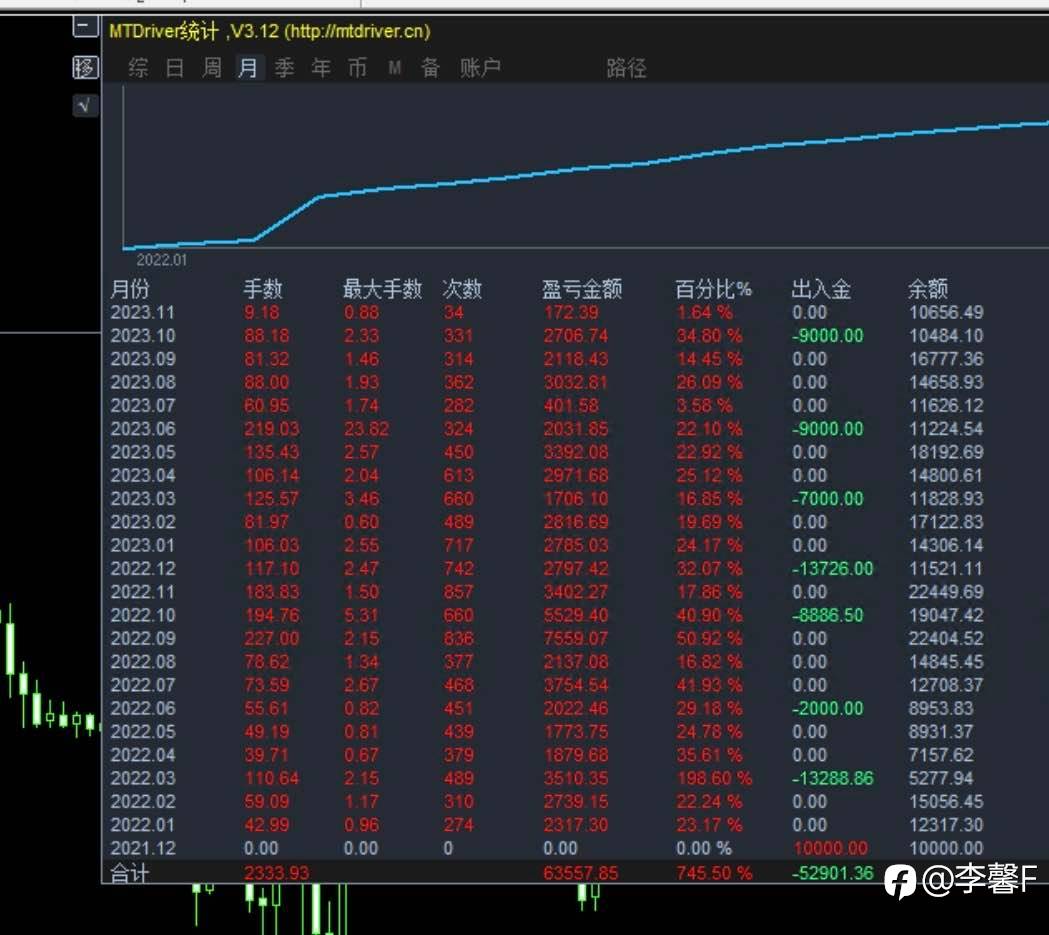This screenshot has width=1049, height=935.
Task: Select the 2022.07 month row
Action: coord(547,686)
